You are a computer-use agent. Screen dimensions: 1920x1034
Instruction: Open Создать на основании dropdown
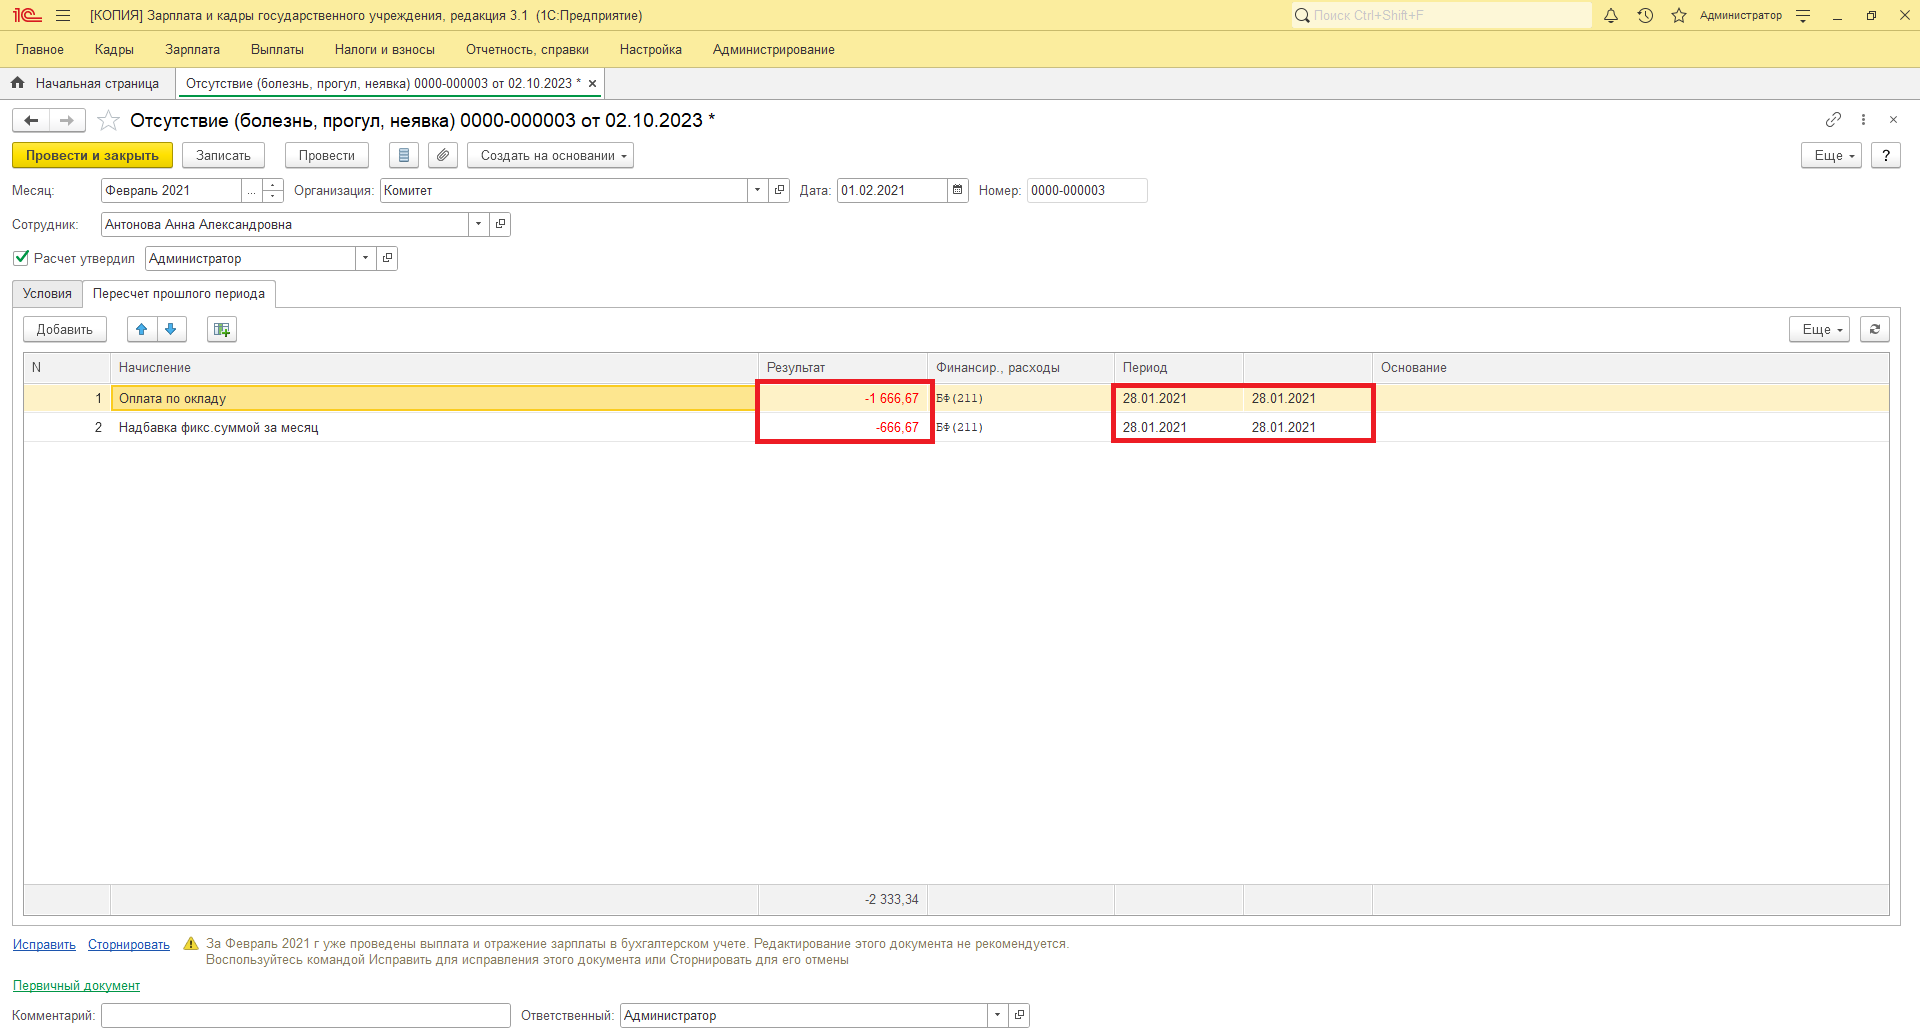(x=551, y=155)
